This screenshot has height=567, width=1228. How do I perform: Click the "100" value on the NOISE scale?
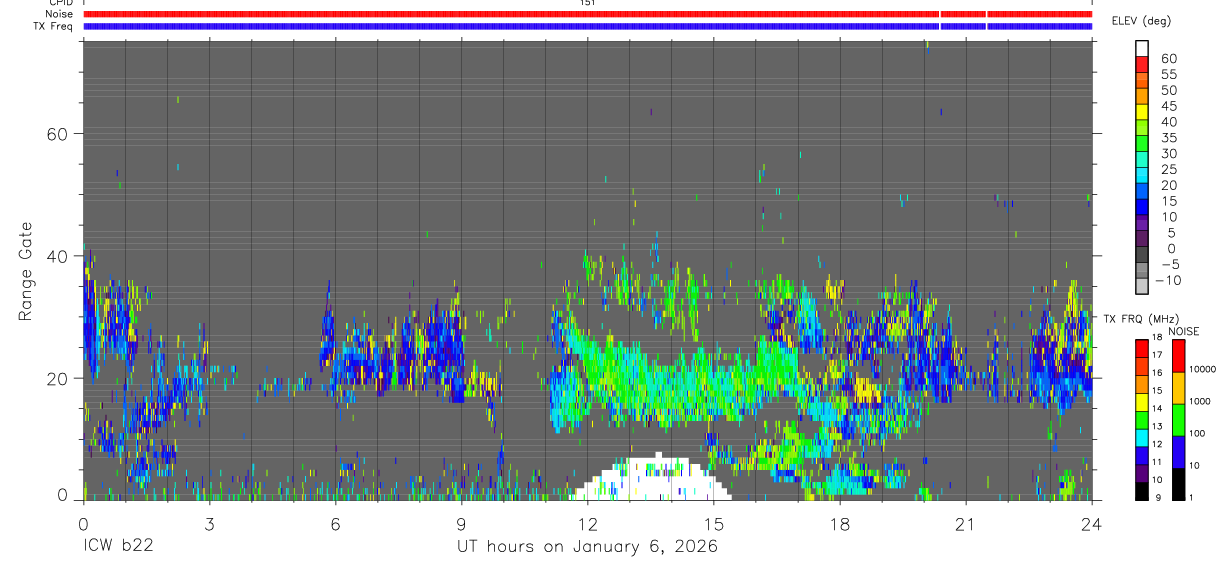[x=1198, y=433]
